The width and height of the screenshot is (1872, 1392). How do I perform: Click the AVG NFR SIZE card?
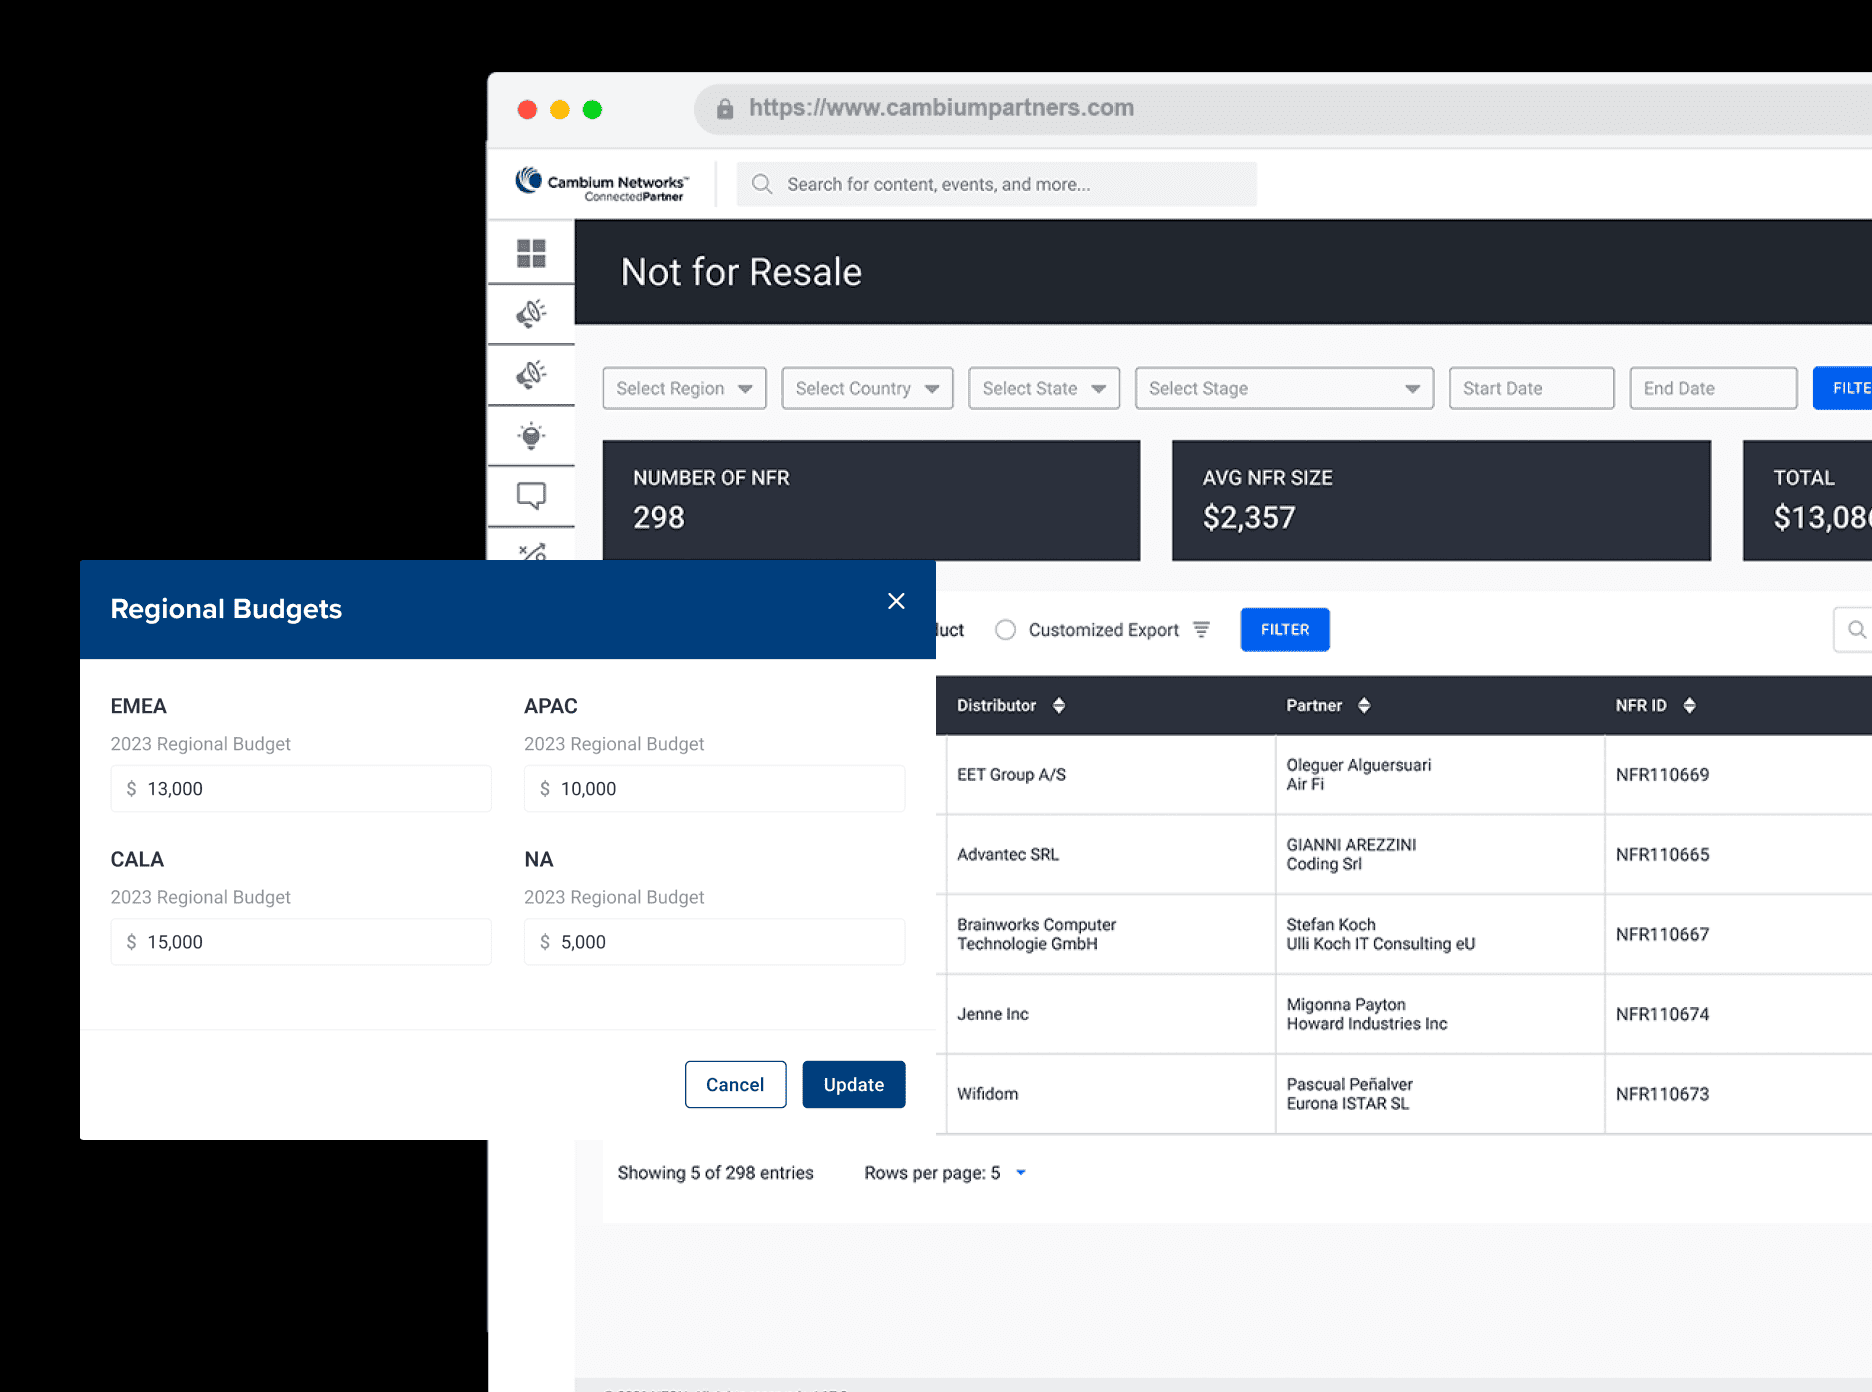pos(1441,500)
